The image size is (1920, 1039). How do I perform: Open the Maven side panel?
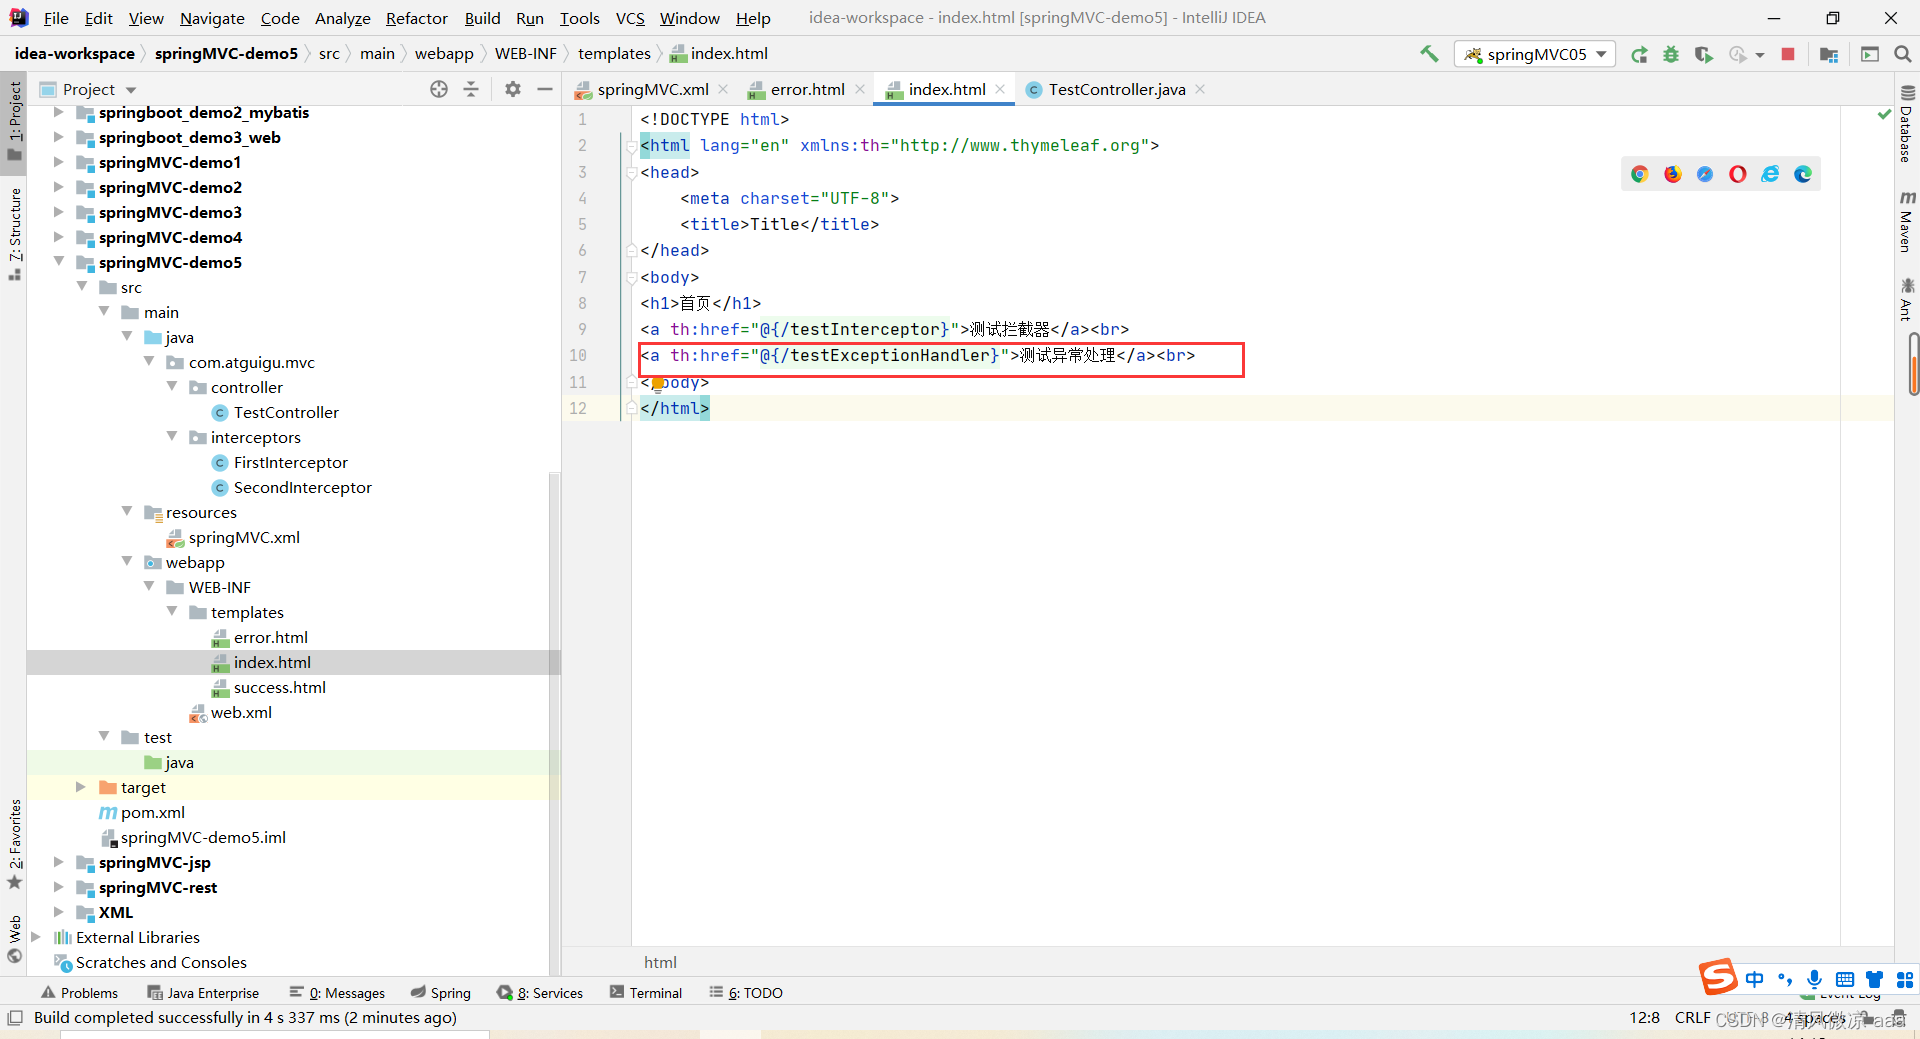(x=1907, y=222)
